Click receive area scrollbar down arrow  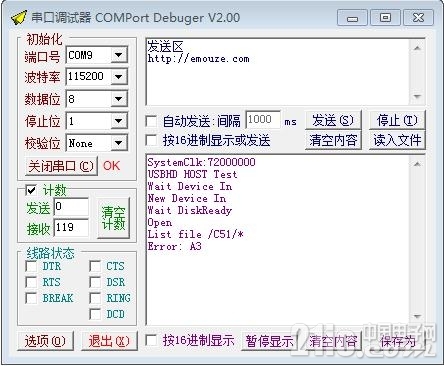[417, 316]
